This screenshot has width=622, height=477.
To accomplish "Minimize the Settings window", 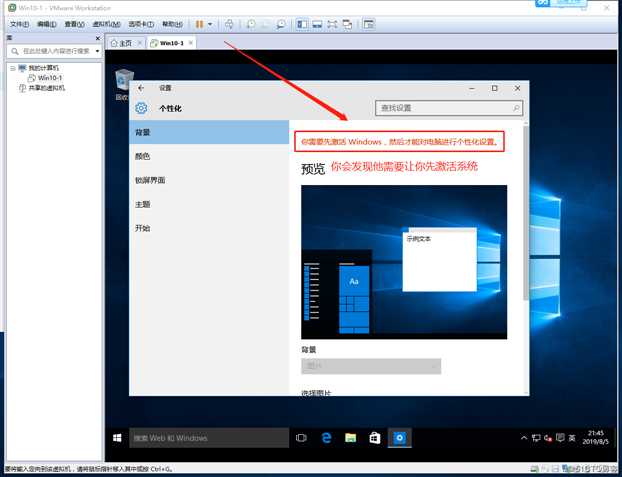I will (x=472, y=88).
